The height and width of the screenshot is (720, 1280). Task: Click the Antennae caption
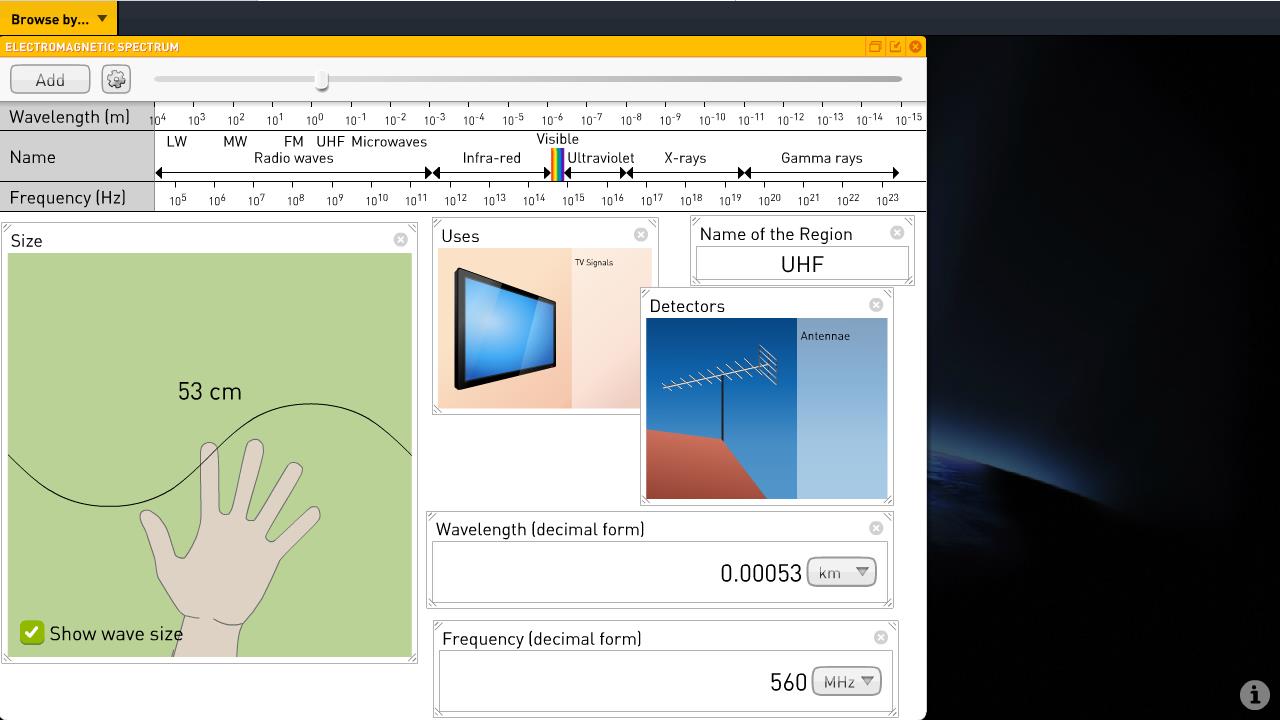[x=825, y=336]
